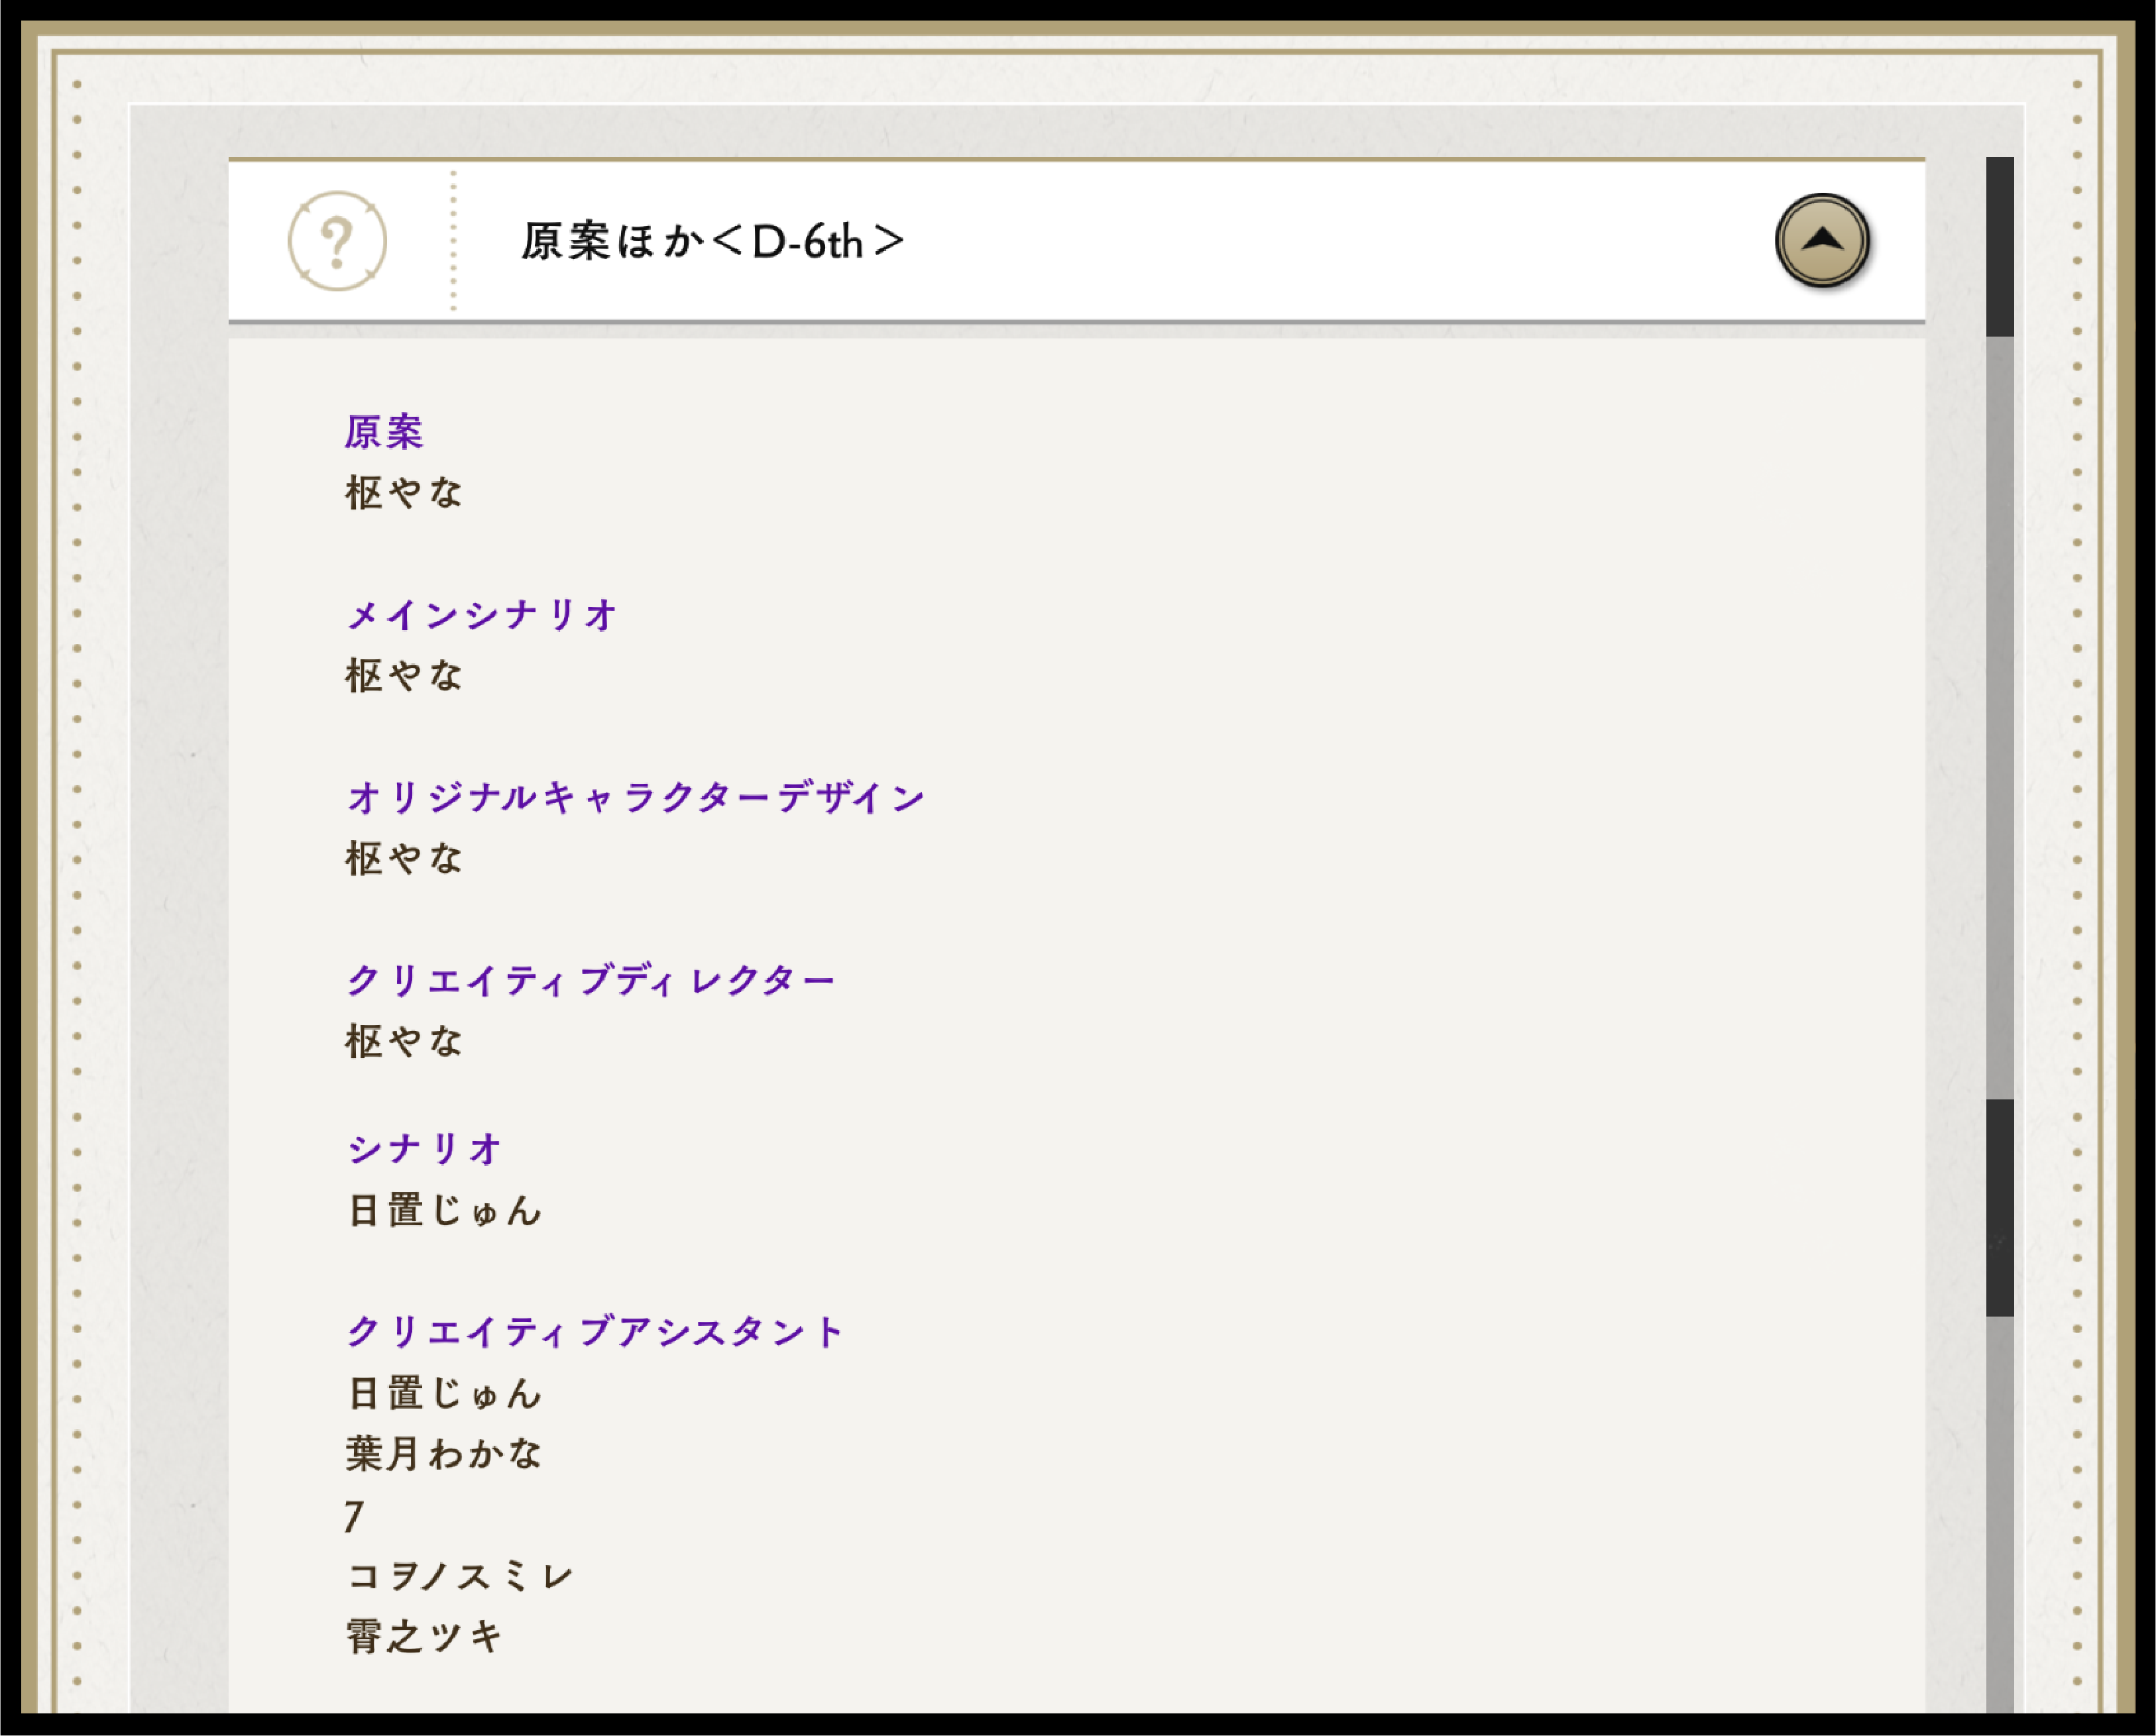The image size is (2156, 1736).
Task: Select the シナリオ heading
Action: point(424,1149)
